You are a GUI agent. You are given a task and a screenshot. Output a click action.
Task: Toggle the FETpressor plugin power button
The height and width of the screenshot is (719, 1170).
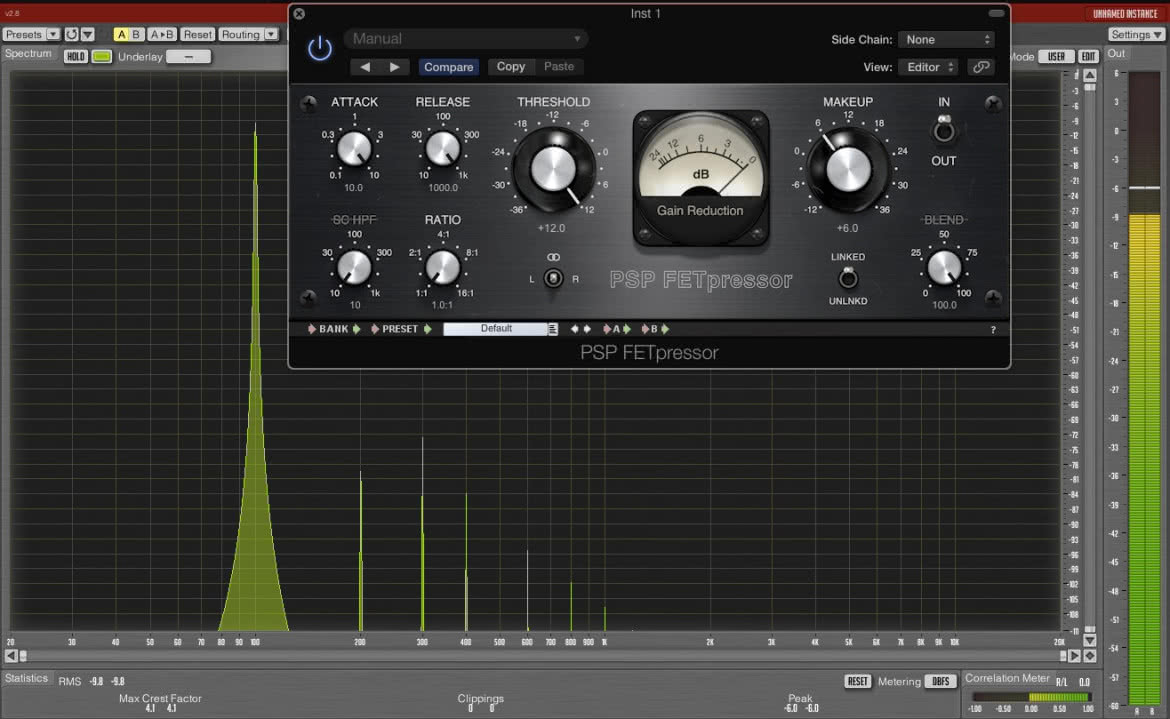tap(319, 48)
